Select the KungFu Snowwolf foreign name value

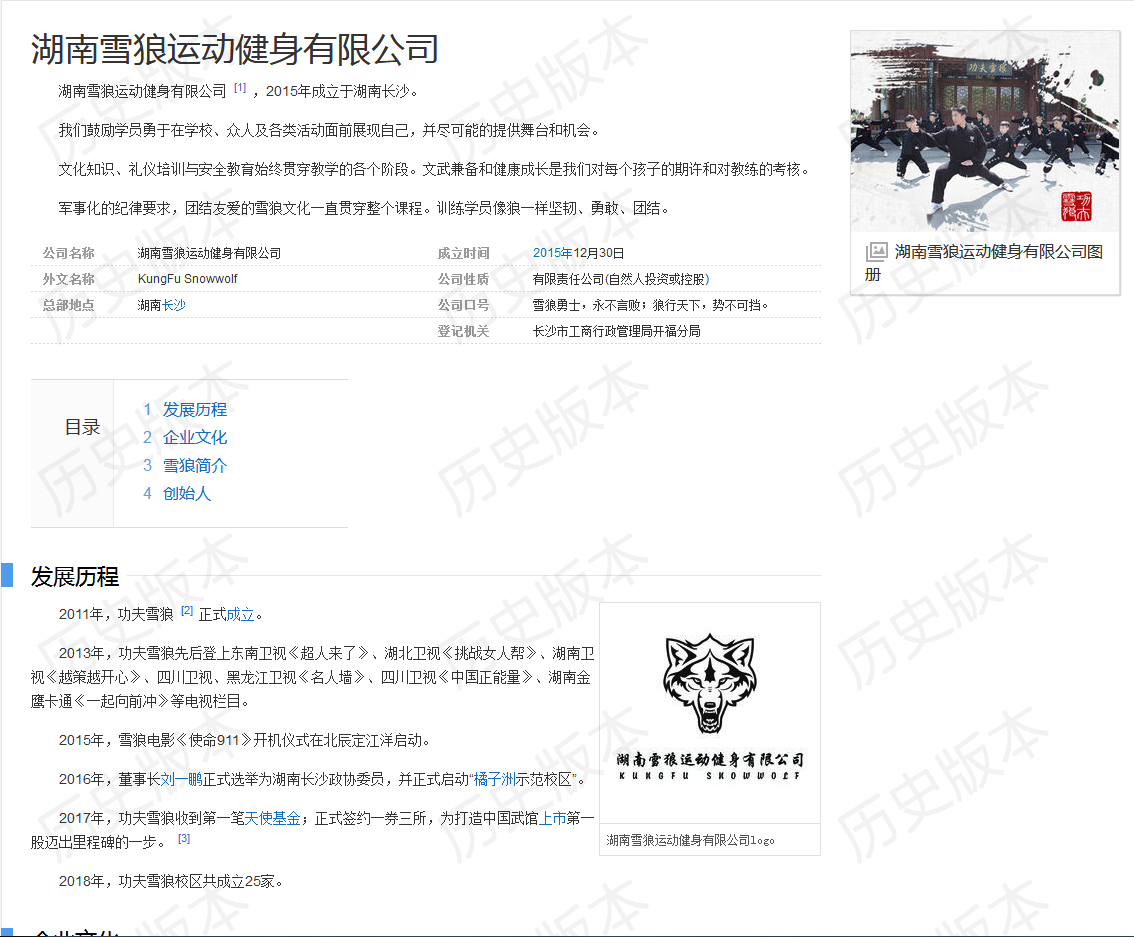click(187, 279)
